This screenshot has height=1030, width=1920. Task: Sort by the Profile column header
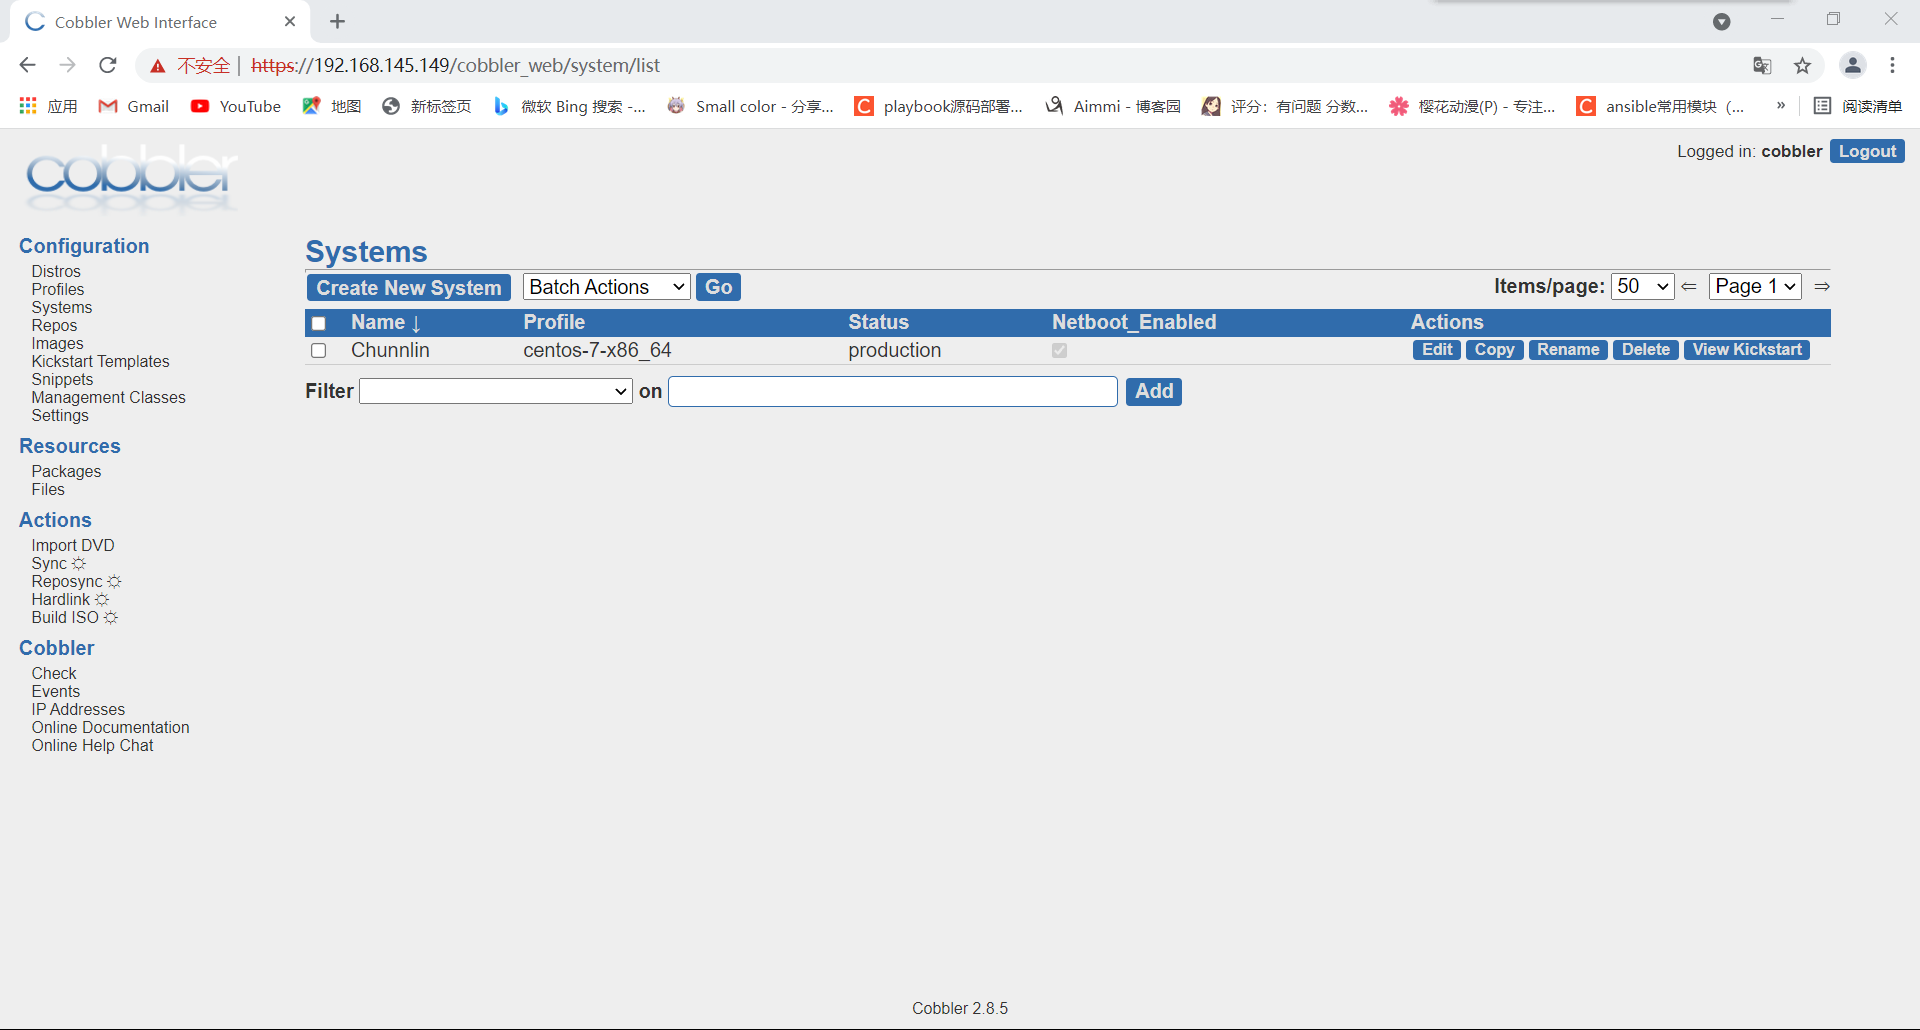(x=554, y=322)
